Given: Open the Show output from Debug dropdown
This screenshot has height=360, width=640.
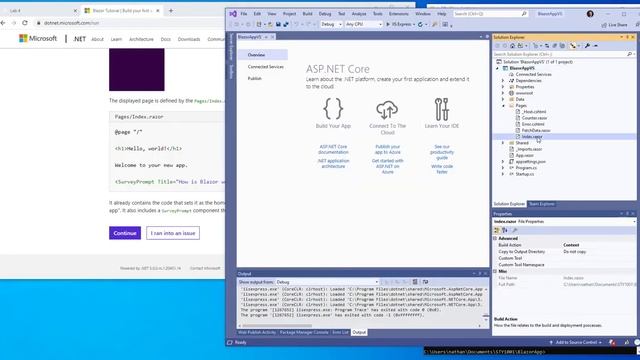Looking at the screenshot, I should click(x=327, y=282).
